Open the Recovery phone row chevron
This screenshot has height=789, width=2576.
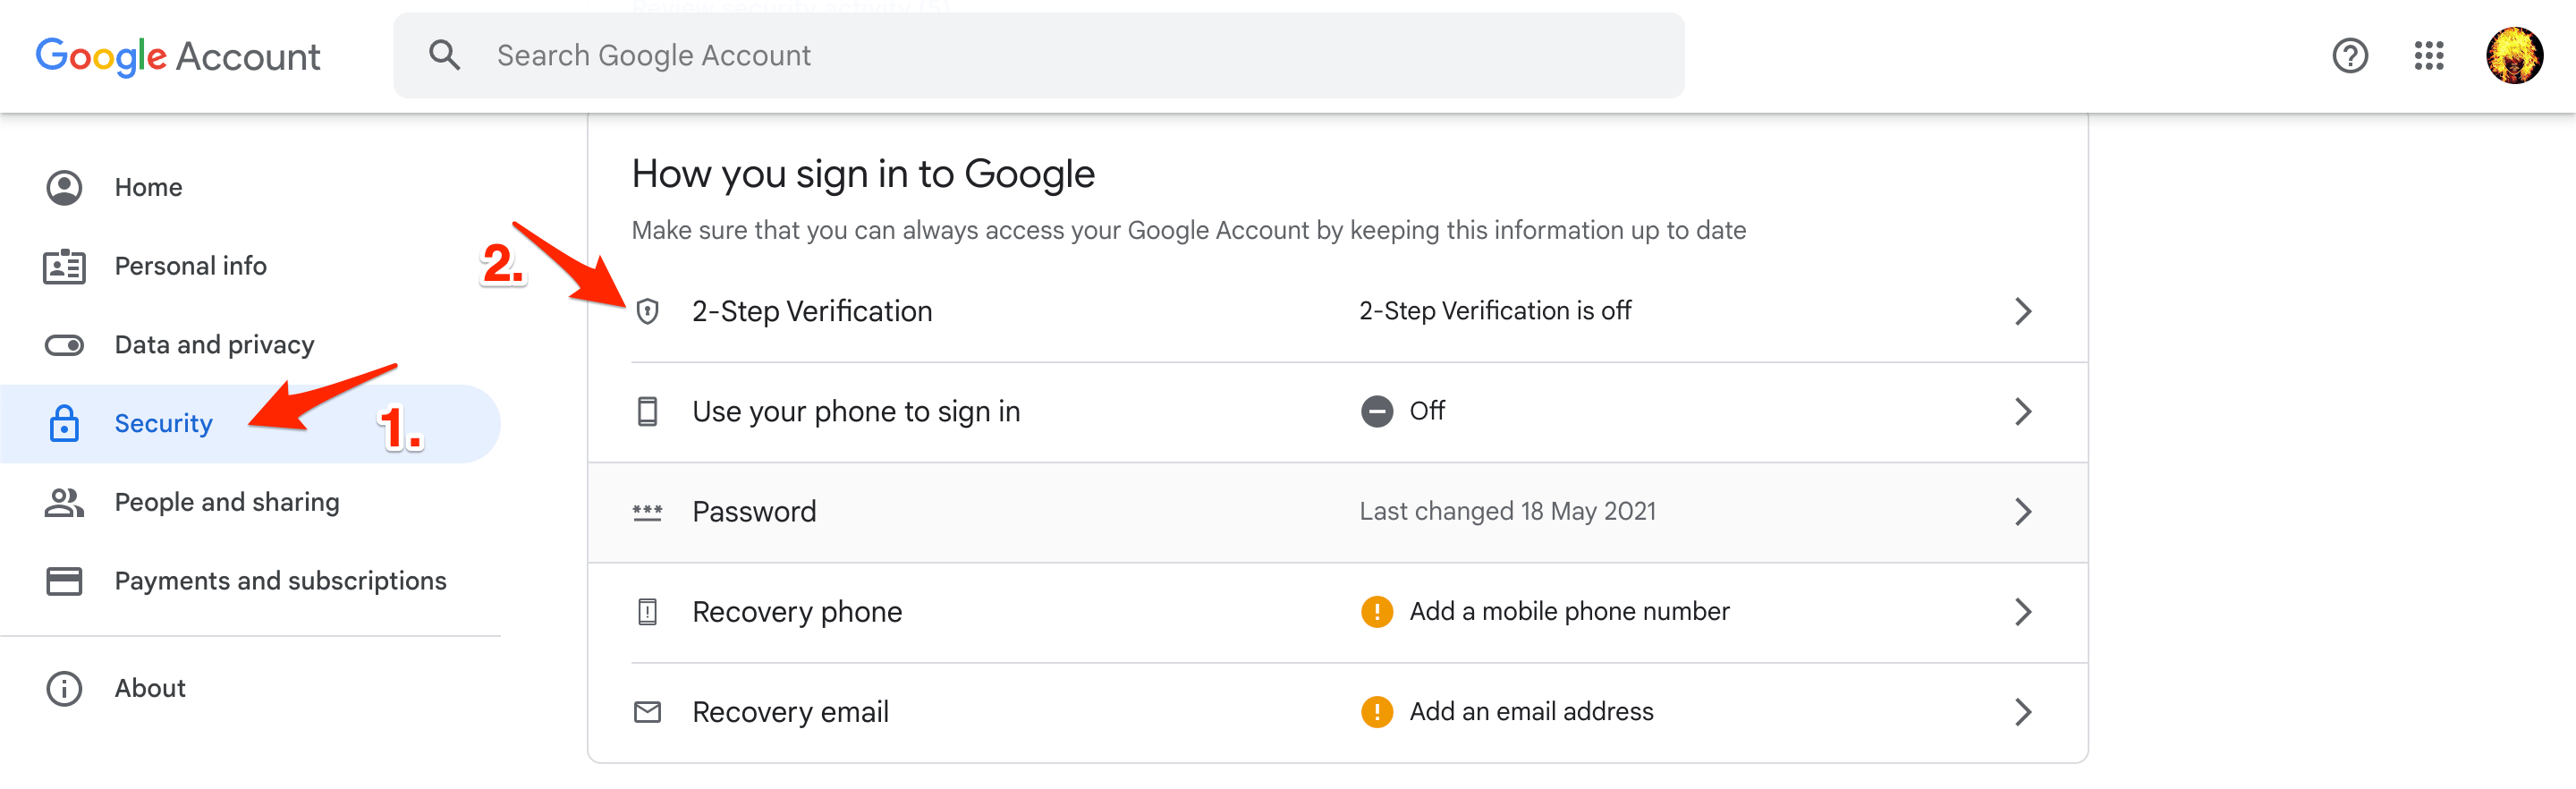tap(2022, 612)
